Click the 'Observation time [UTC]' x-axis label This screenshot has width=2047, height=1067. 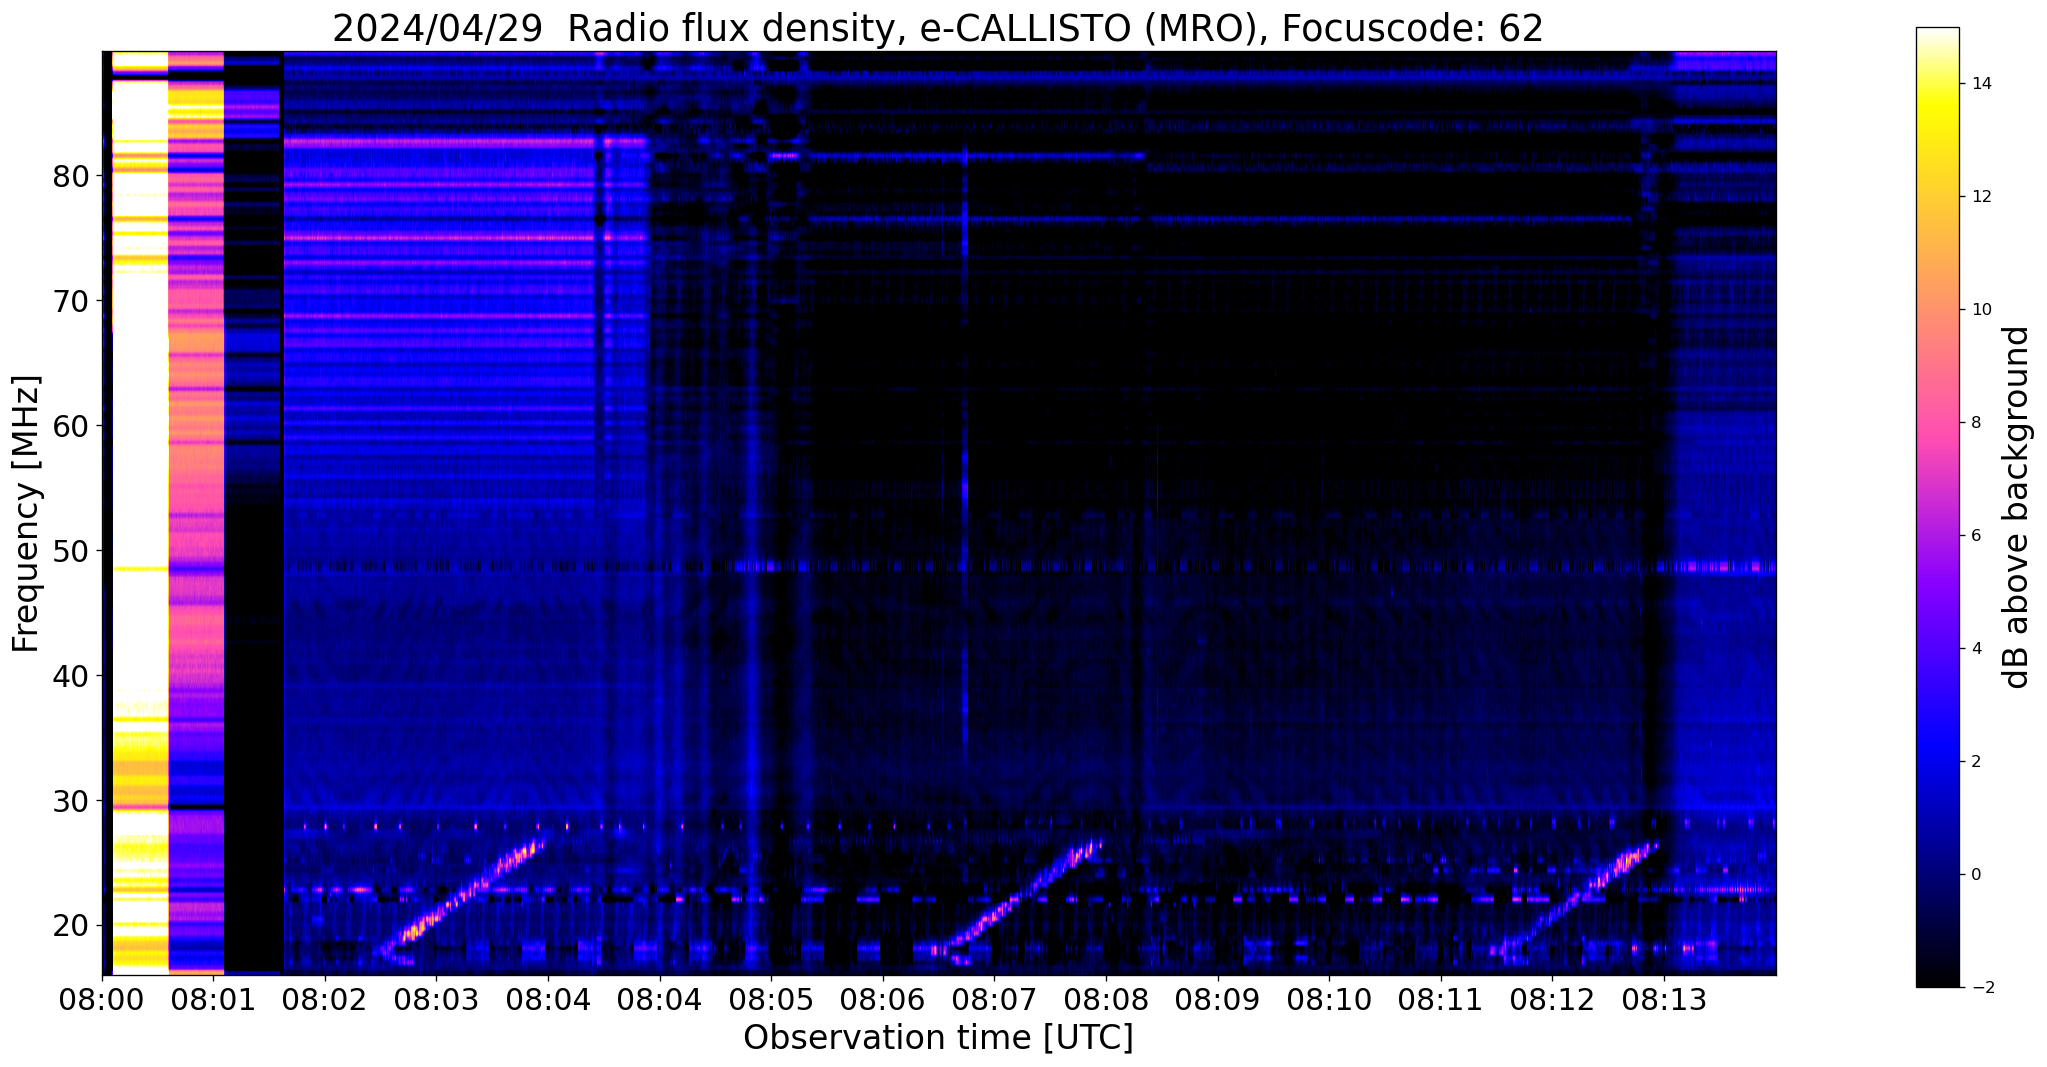(x=938, y=1038)
